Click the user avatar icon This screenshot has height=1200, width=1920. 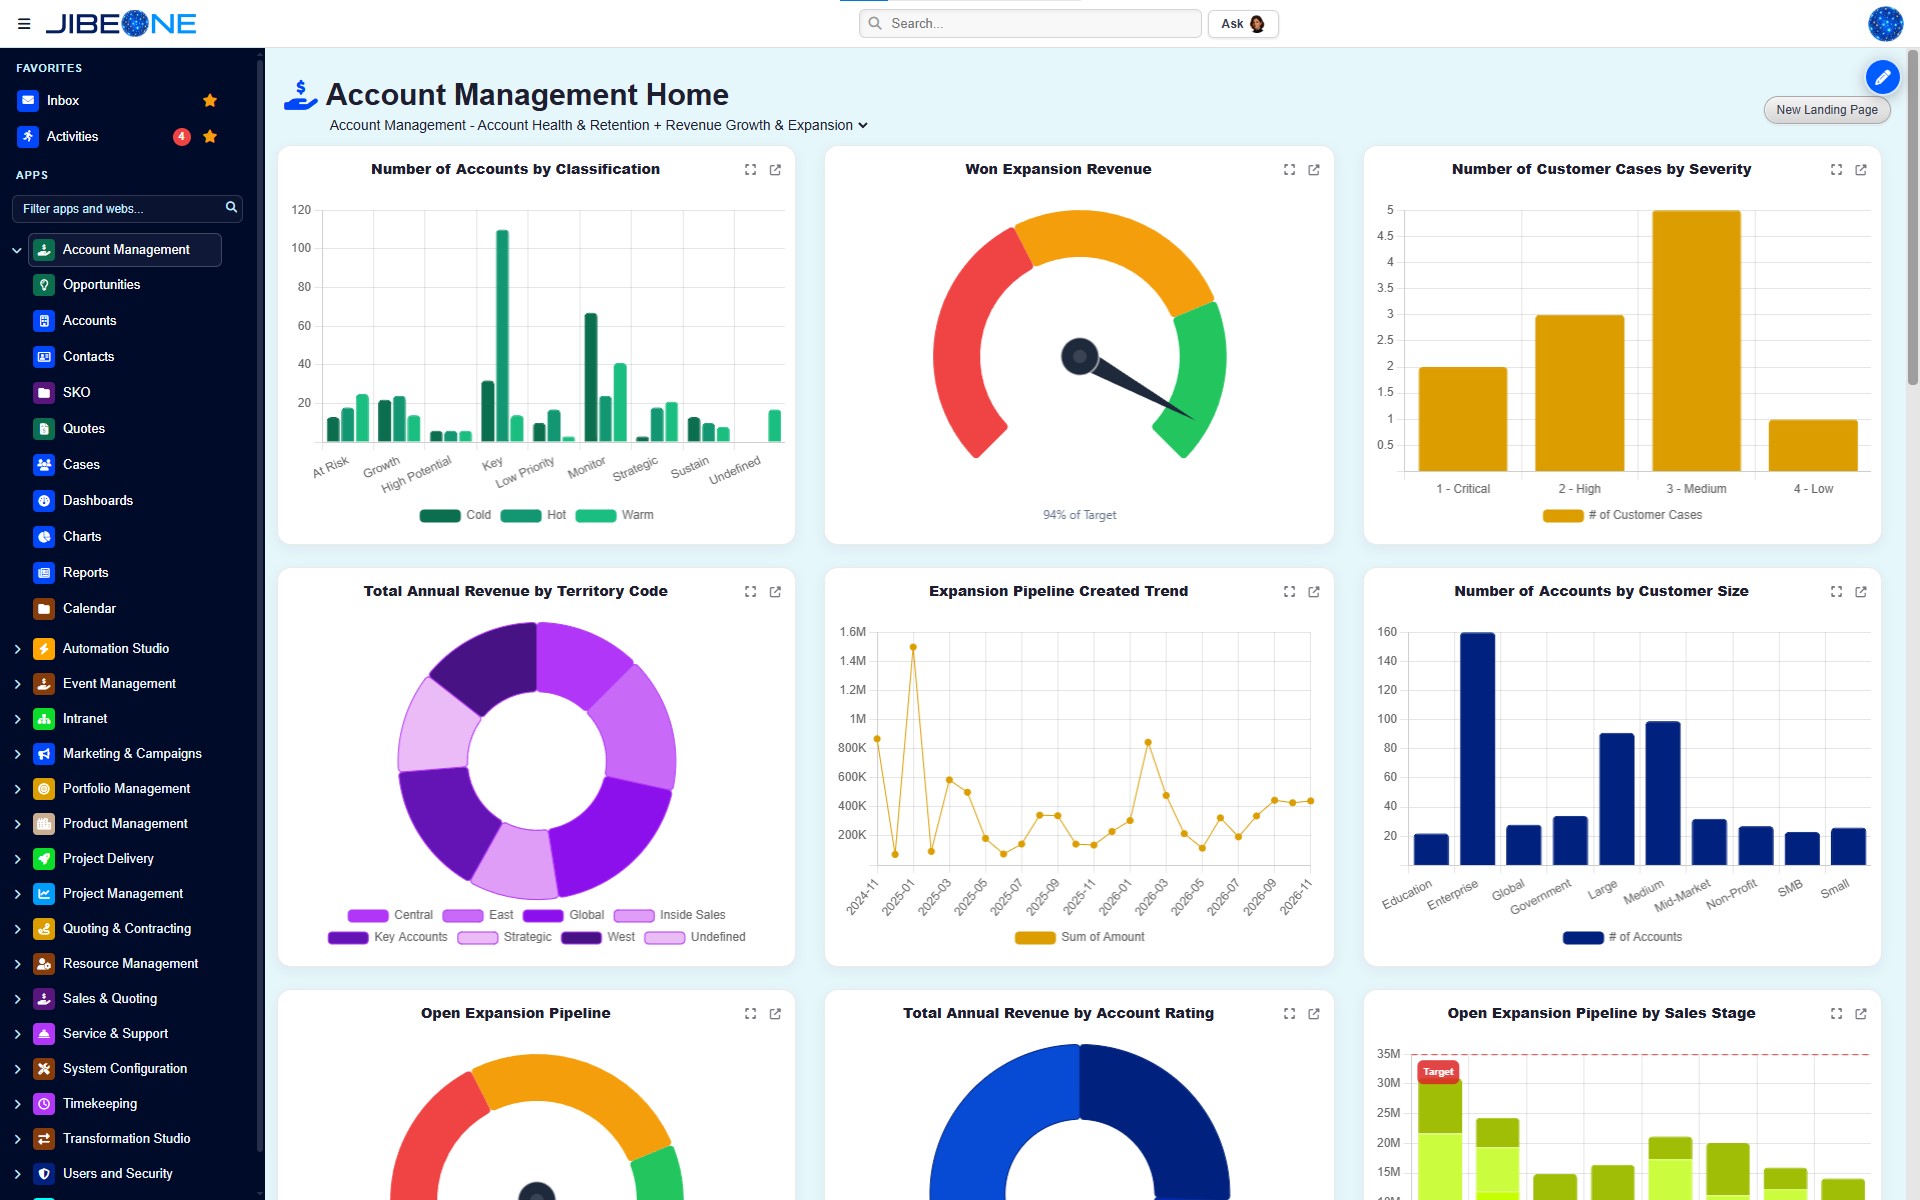[x=1885, y=24]
